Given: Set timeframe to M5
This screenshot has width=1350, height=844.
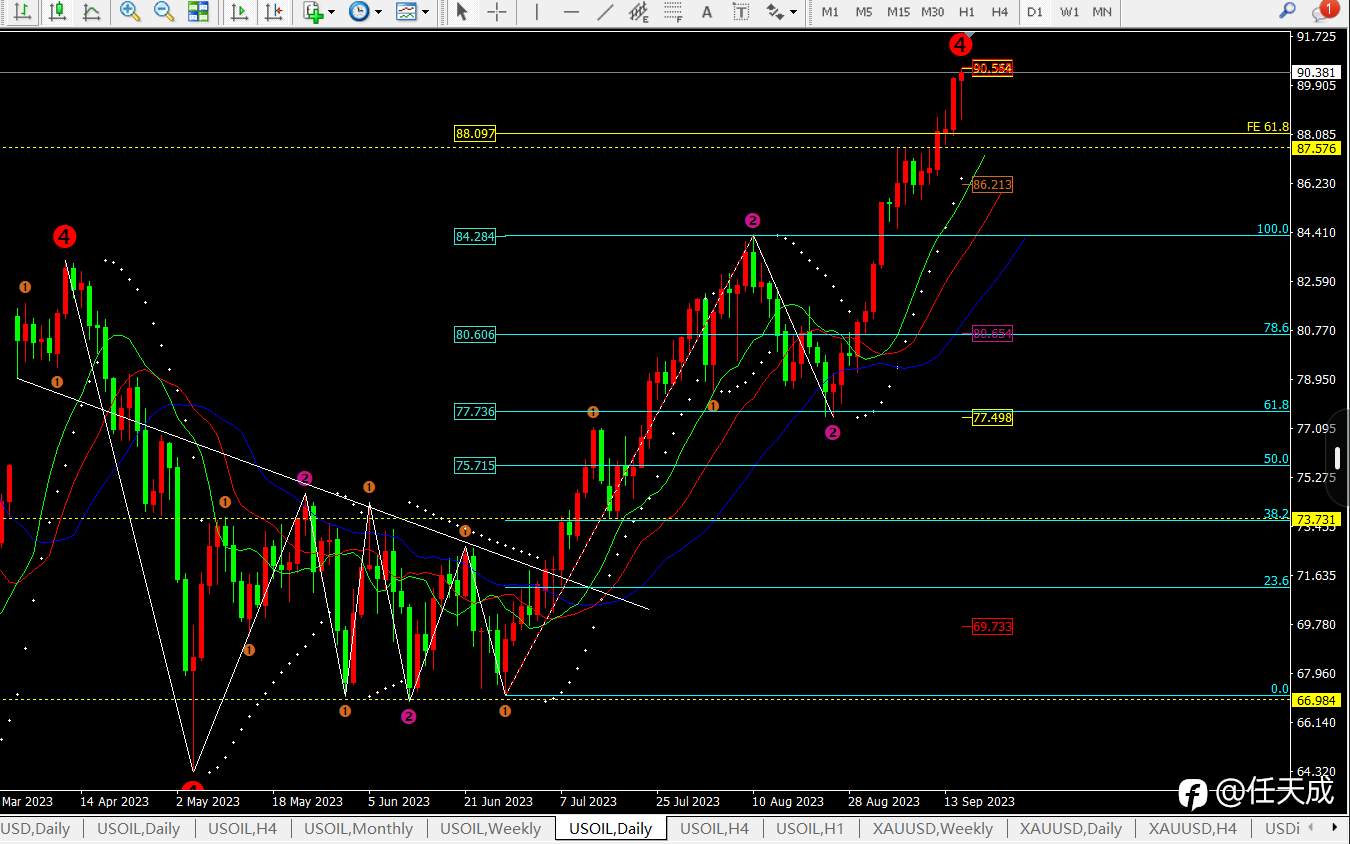Looking at the screenshot, I should click(864, 12).
